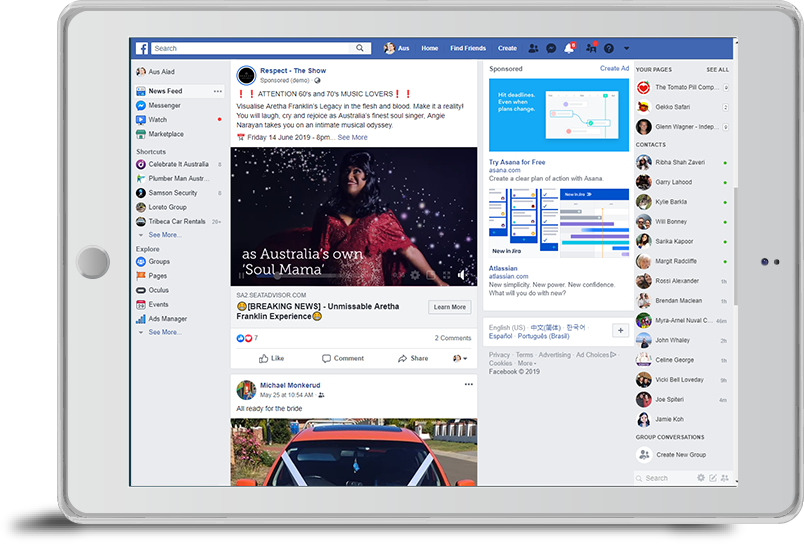Open the Friend Requests icon

coord(533,48)
